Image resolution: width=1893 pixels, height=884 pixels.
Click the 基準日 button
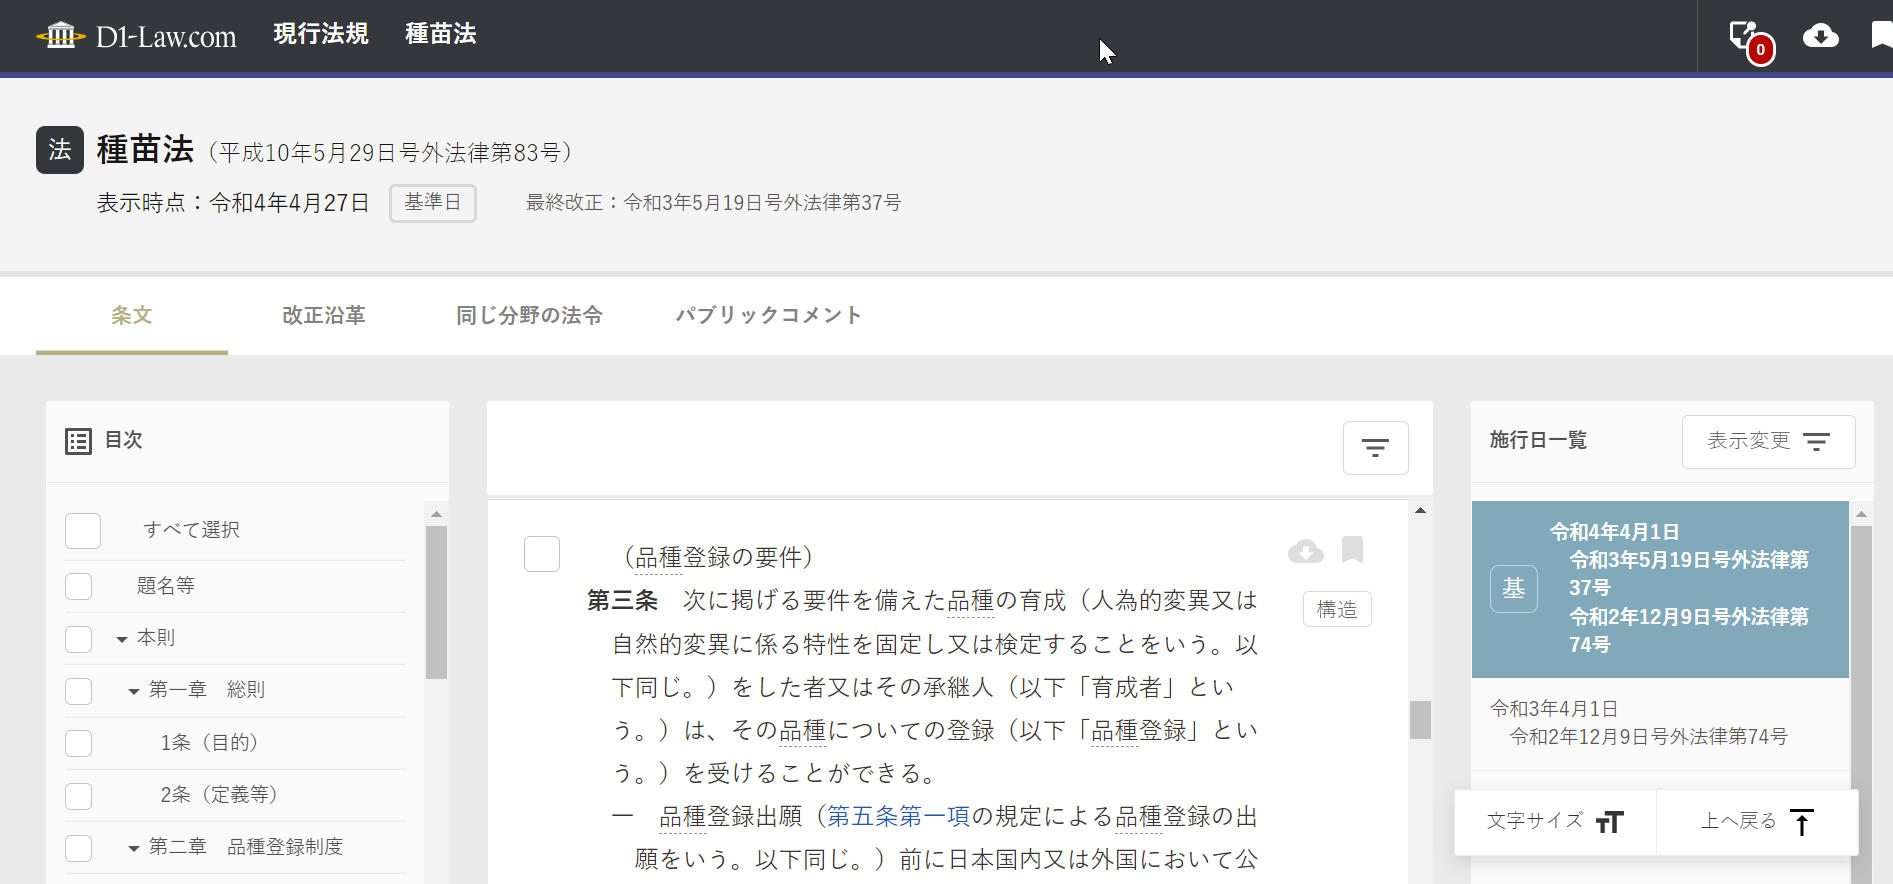pos(432,203)
